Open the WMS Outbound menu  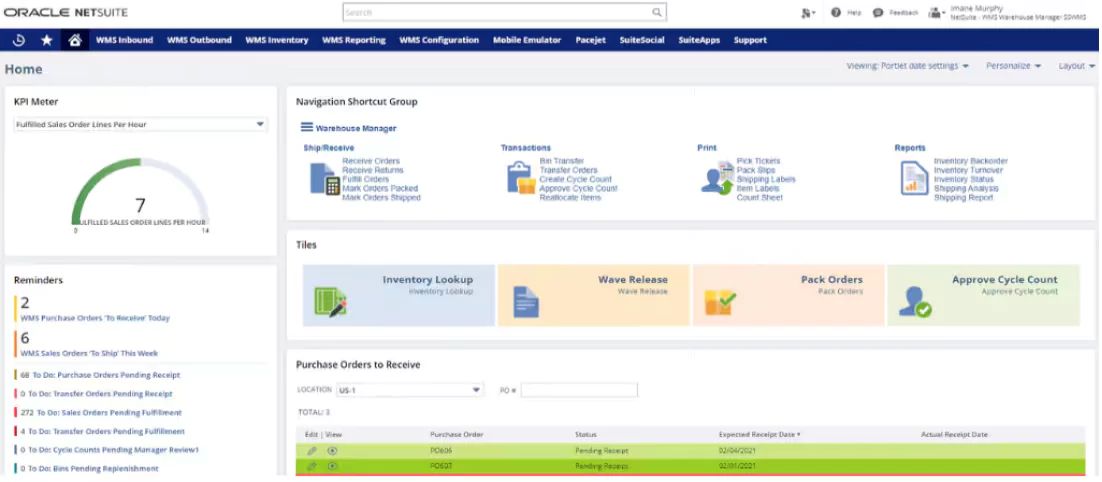click(x=199, y=40)
